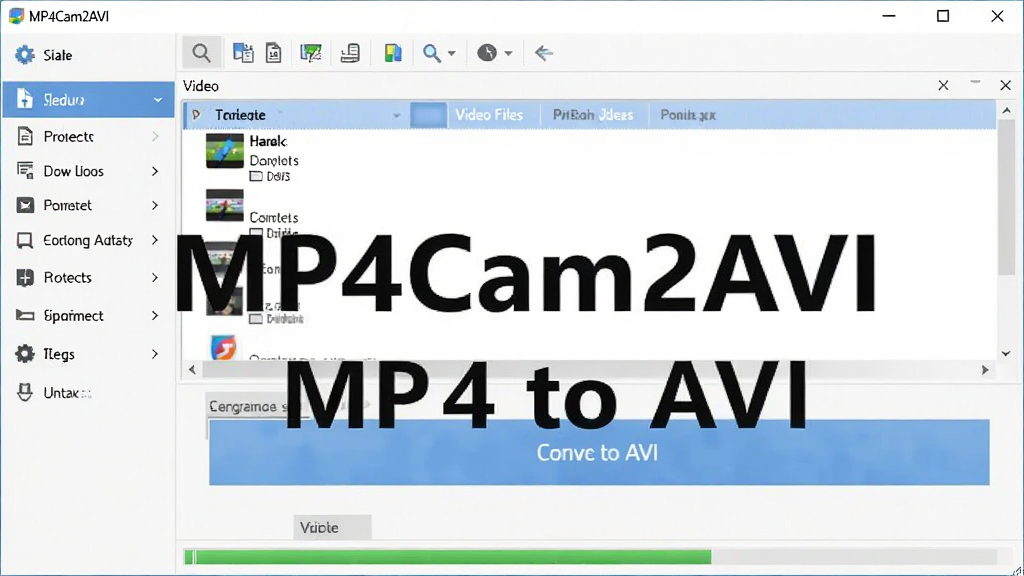Click the stacked pages toolbar icon
This screenshot has height=576, width=1024.
coord(350,53)
